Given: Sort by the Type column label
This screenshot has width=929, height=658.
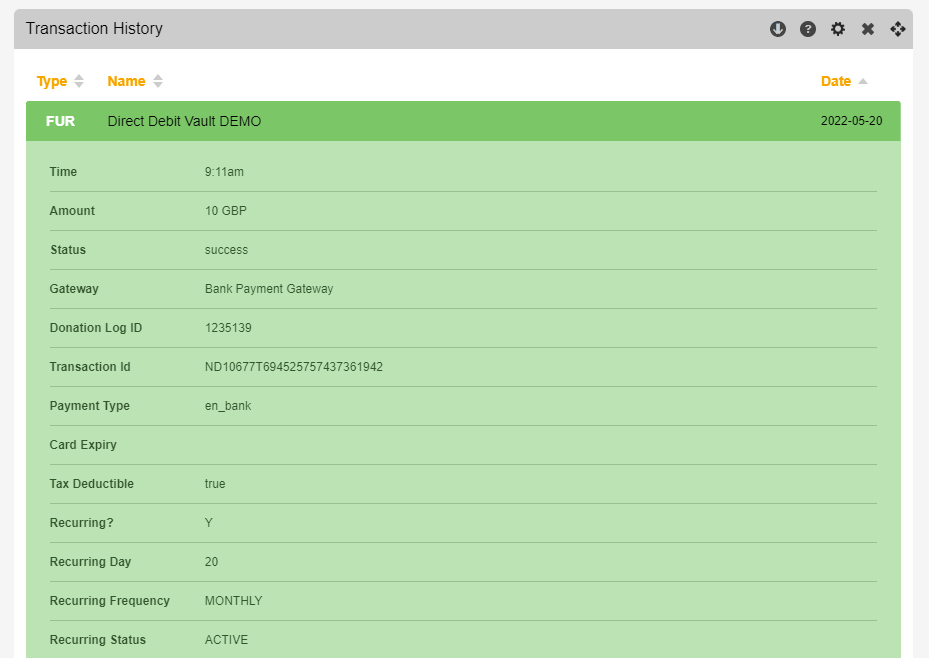Looking at the screenshot, I should click(52, 81).
